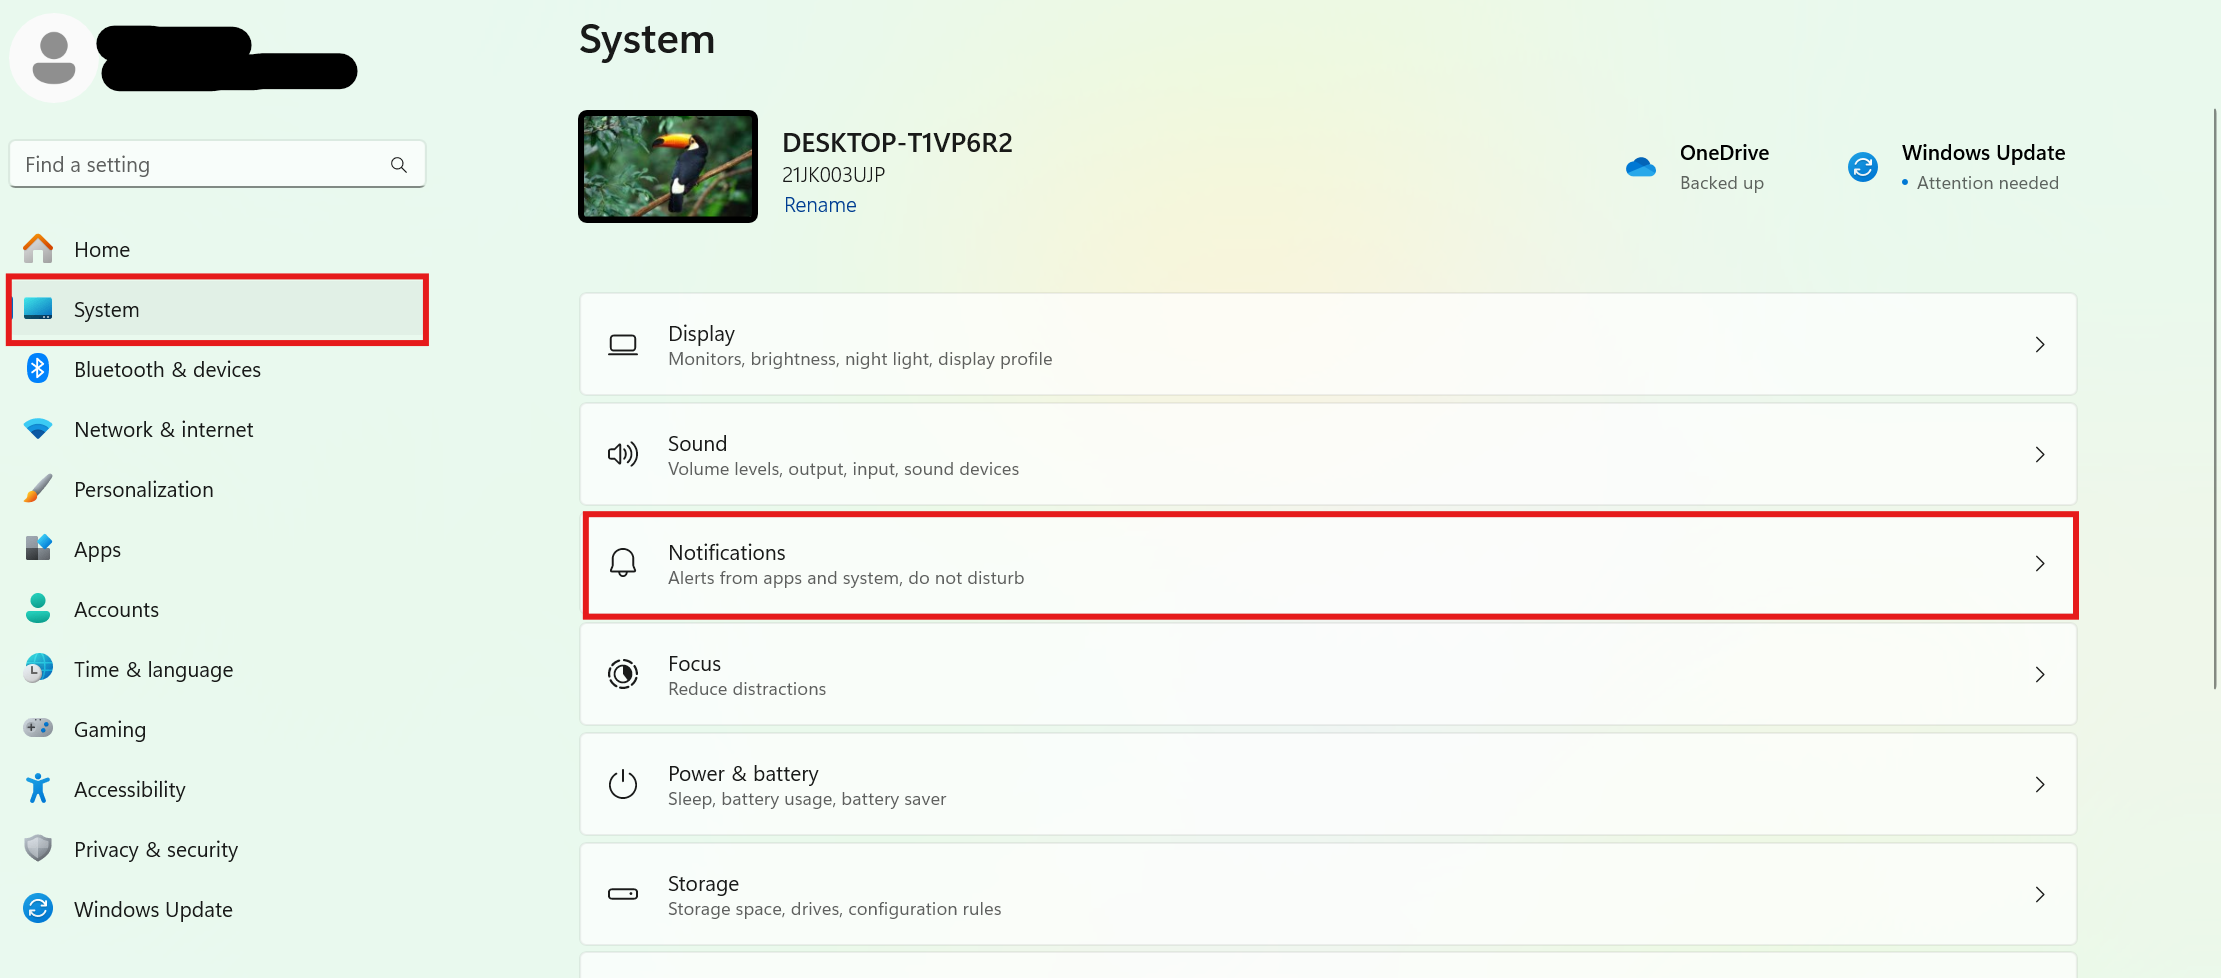The width and height of the screenshot is (2221, 978).
Task: Expand the Sound settings chevron
Action: pos(2040,455)
